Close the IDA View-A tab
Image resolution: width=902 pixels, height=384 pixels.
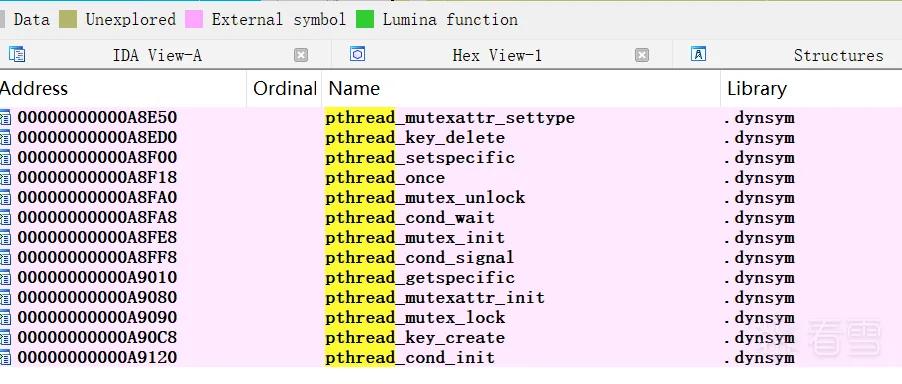pos(301,55)
